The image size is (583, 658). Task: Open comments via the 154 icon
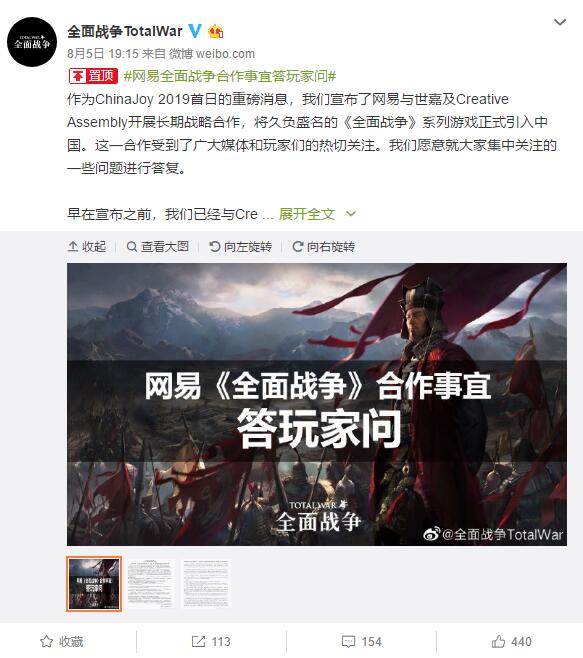click(361, 641)
